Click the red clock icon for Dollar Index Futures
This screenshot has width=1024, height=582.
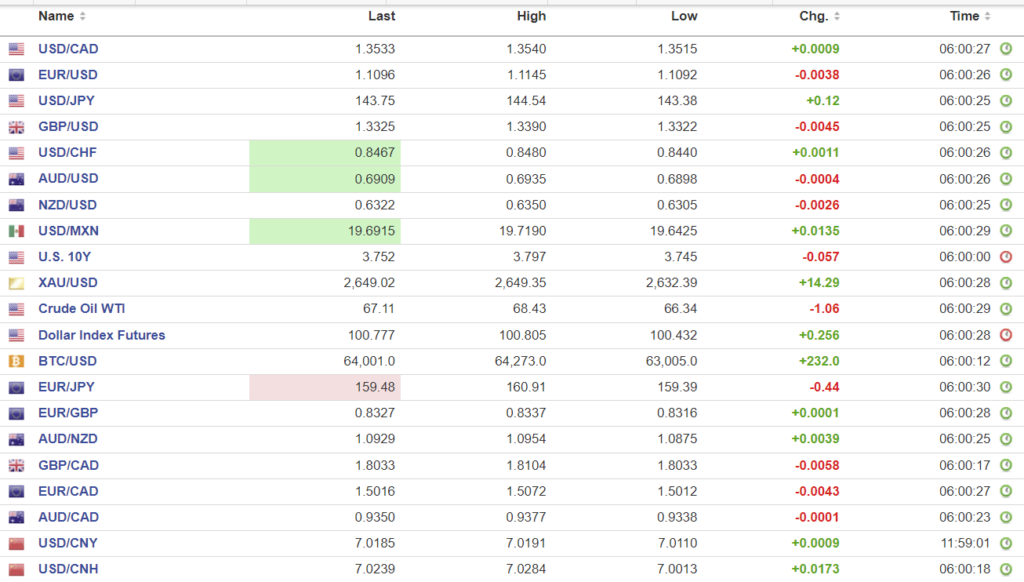[x=1005, y=335]
